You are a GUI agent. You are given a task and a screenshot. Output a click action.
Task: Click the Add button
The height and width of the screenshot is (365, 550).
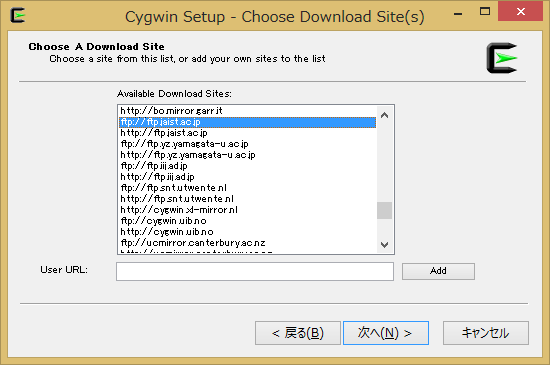click(x=438, y=271)
